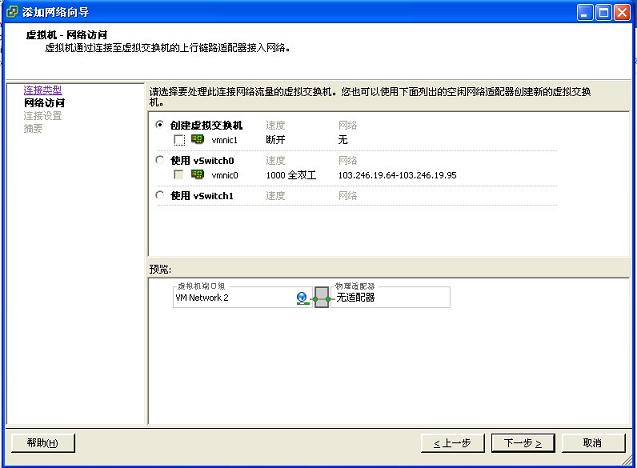Viewport: 637px width, 468px height.
Task: Click the vmnic1 network adapter icon
Action: [197, 140]
